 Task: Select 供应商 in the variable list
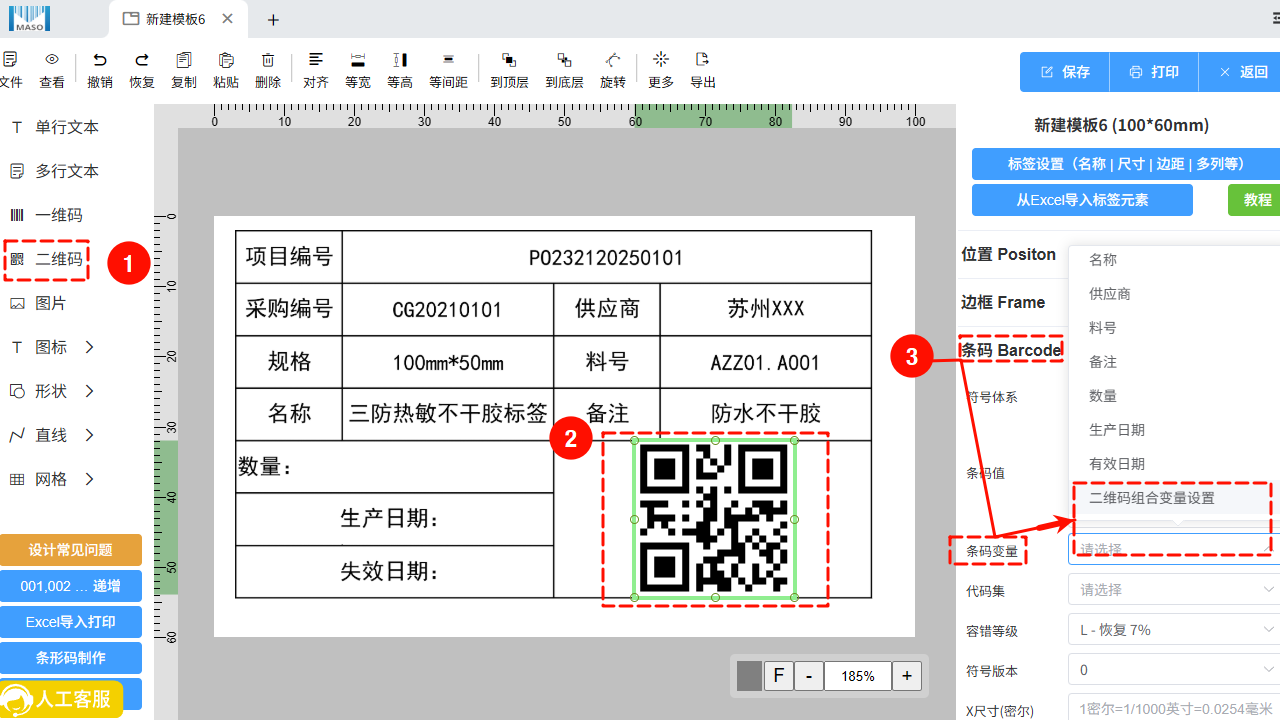click(1174, 294)
